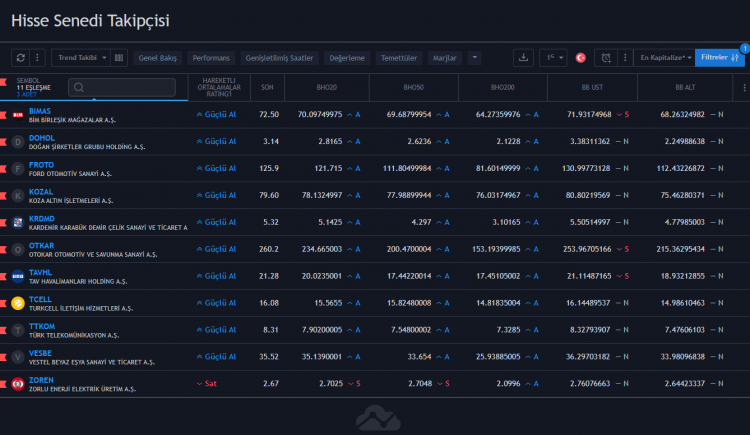Sort by BHO50 column header

click(414, 88)
